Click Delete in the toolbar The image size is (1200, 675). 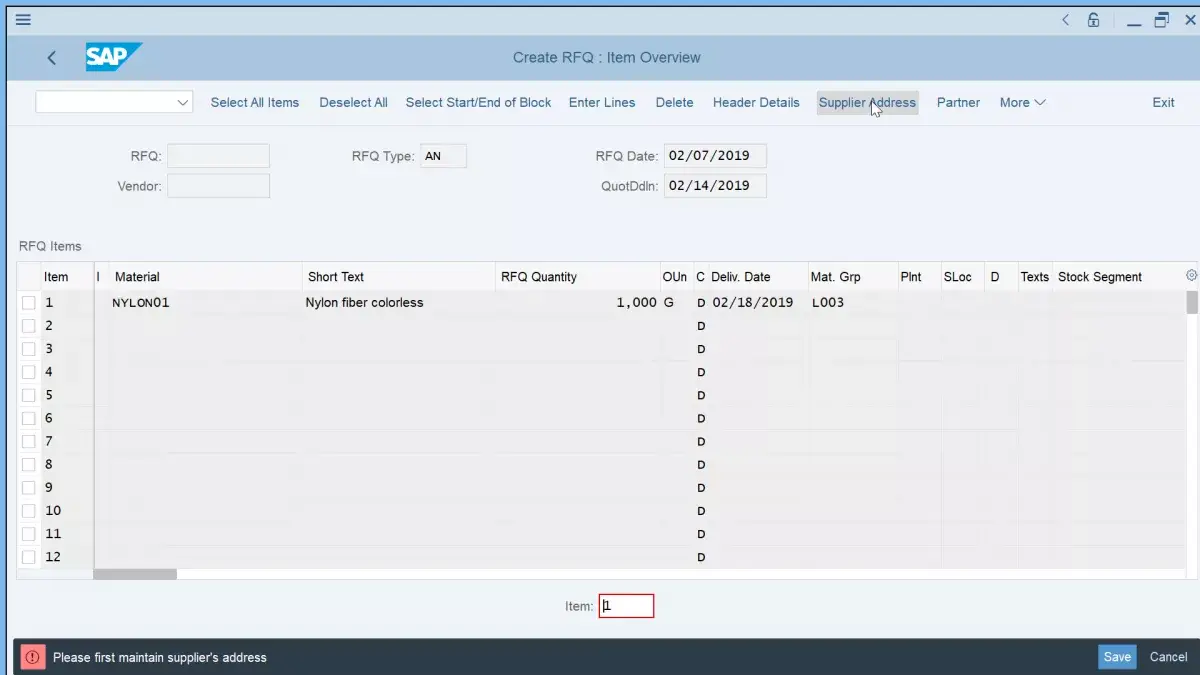point(674,102)
